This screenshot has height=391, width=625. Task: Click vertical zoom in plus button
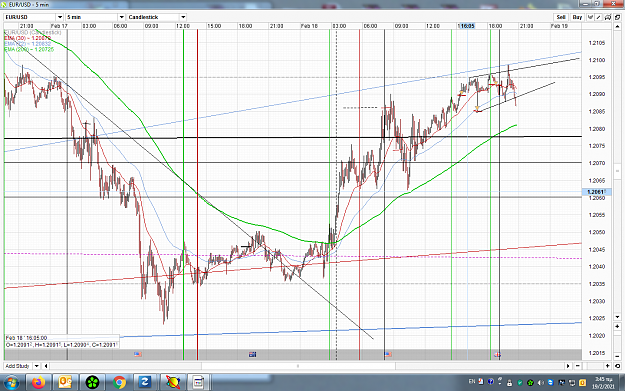[x=617, y=326]
